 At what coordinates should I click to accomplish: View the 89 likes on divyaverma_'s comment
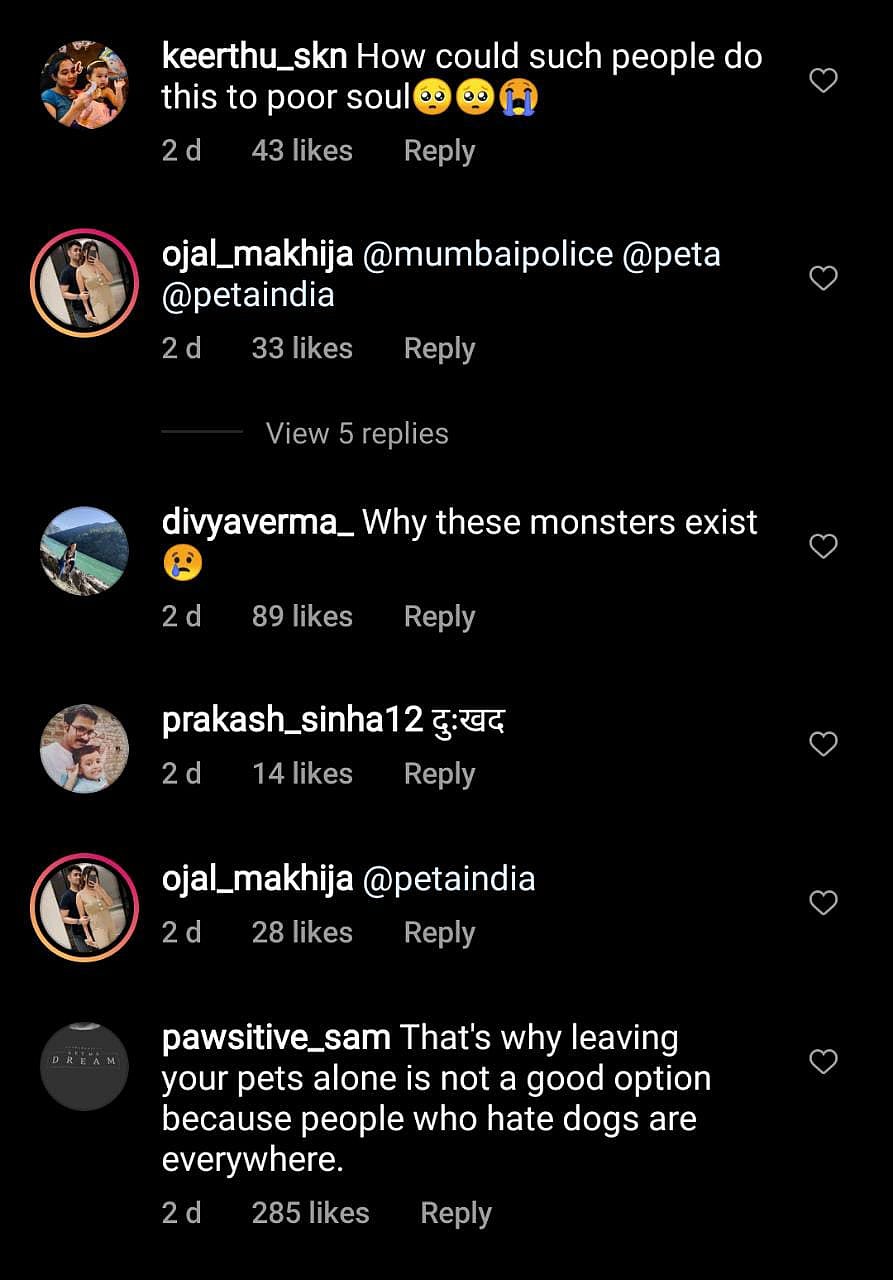(302, 617)
